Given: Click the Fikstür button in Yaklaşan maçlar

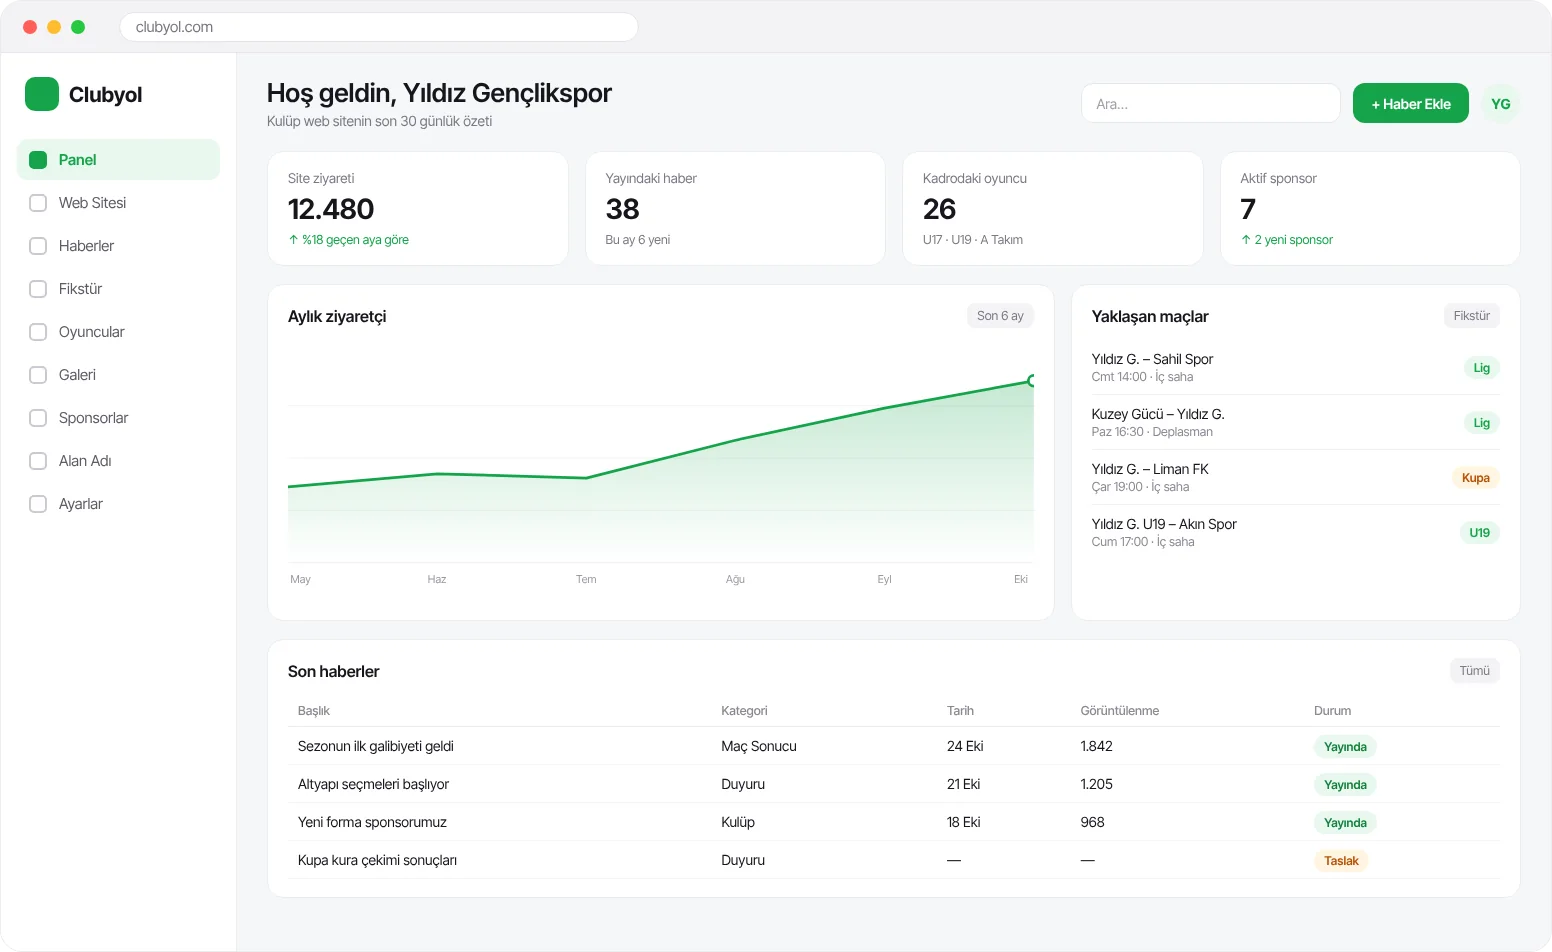Looking at the screenshot, I should point(1471,316).
